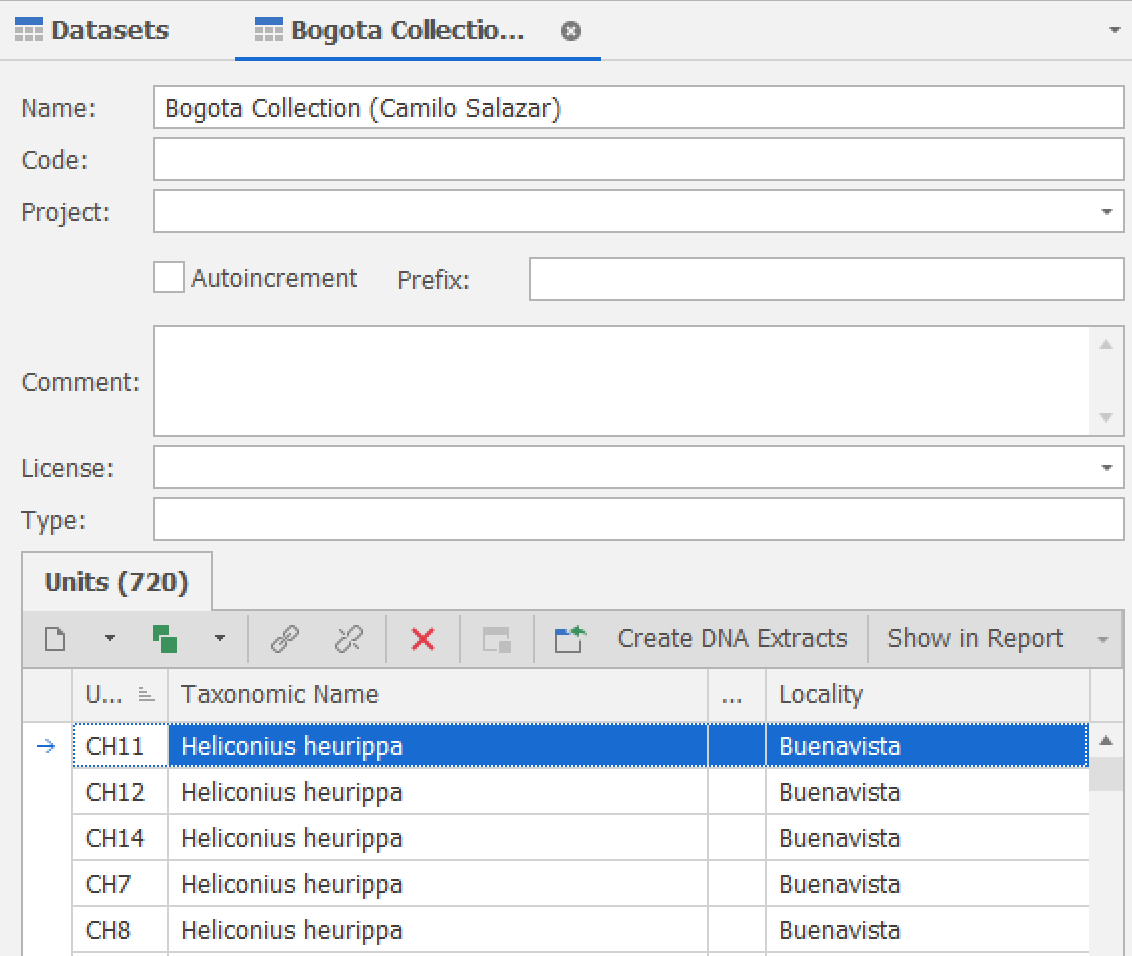Click the grayed window layout icon
This screenshot has width=1132, height=956.
(x=497, y=639)
